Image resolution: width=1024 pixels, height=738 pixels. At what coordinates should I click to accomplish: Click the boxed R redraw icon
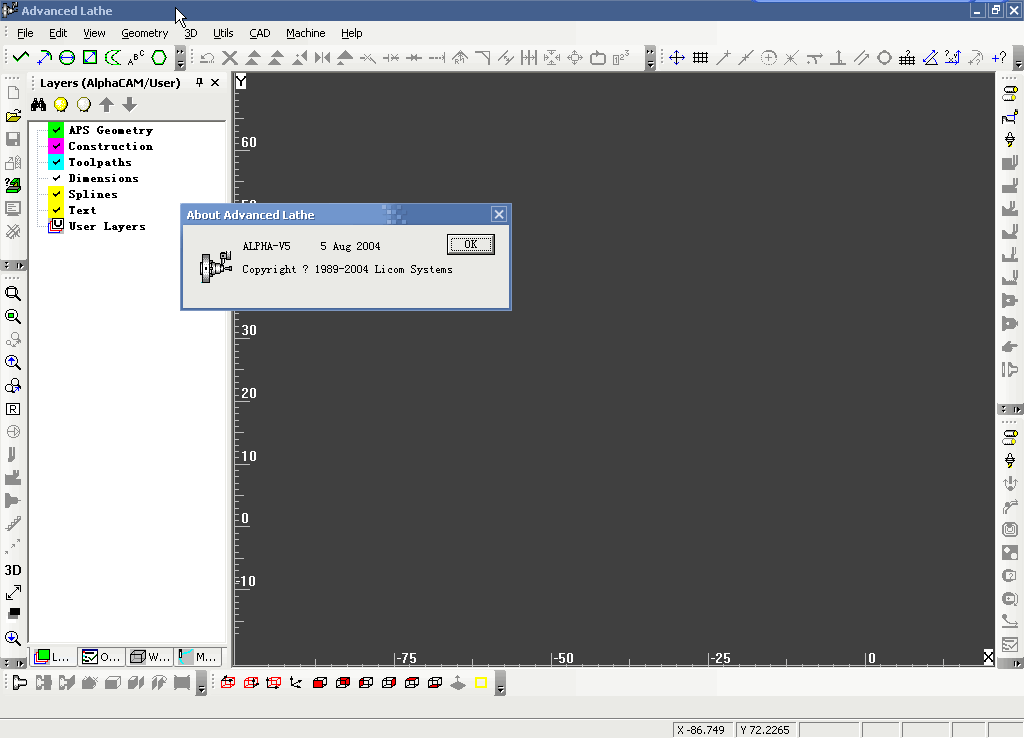point(13,409)
